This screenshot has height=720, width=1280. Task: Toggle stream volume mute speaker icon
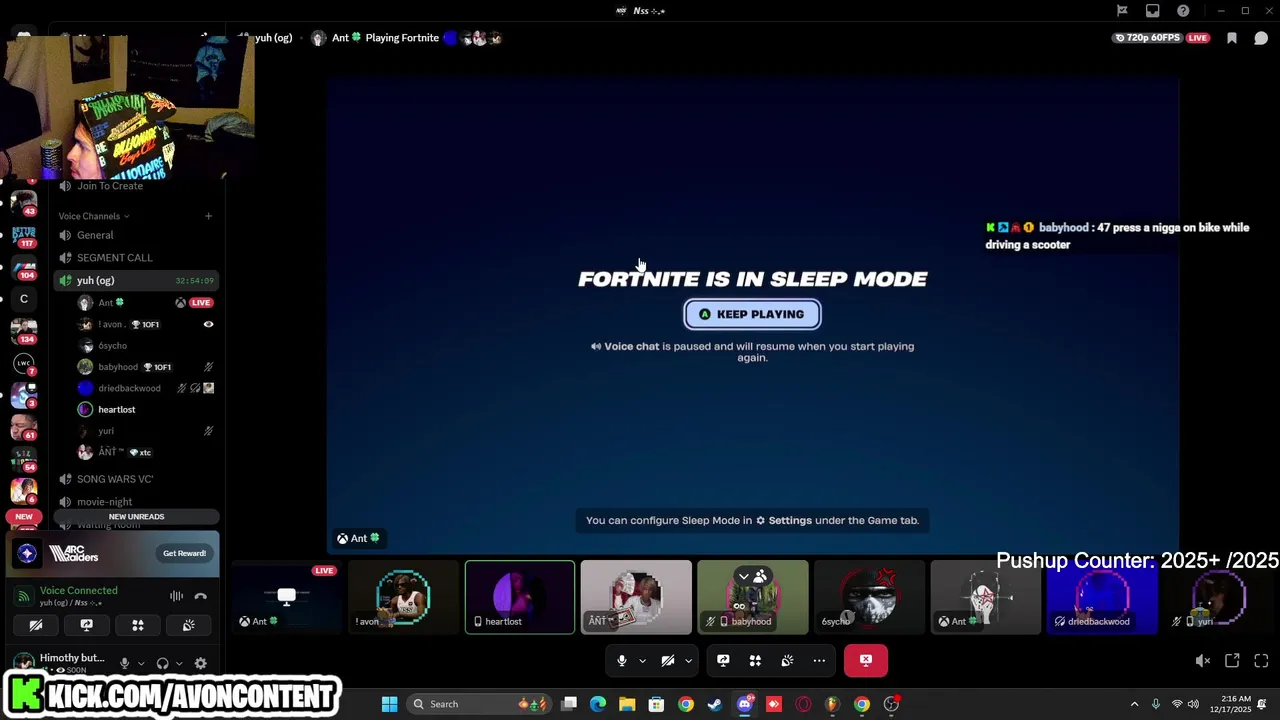(x=1203, y=661)
